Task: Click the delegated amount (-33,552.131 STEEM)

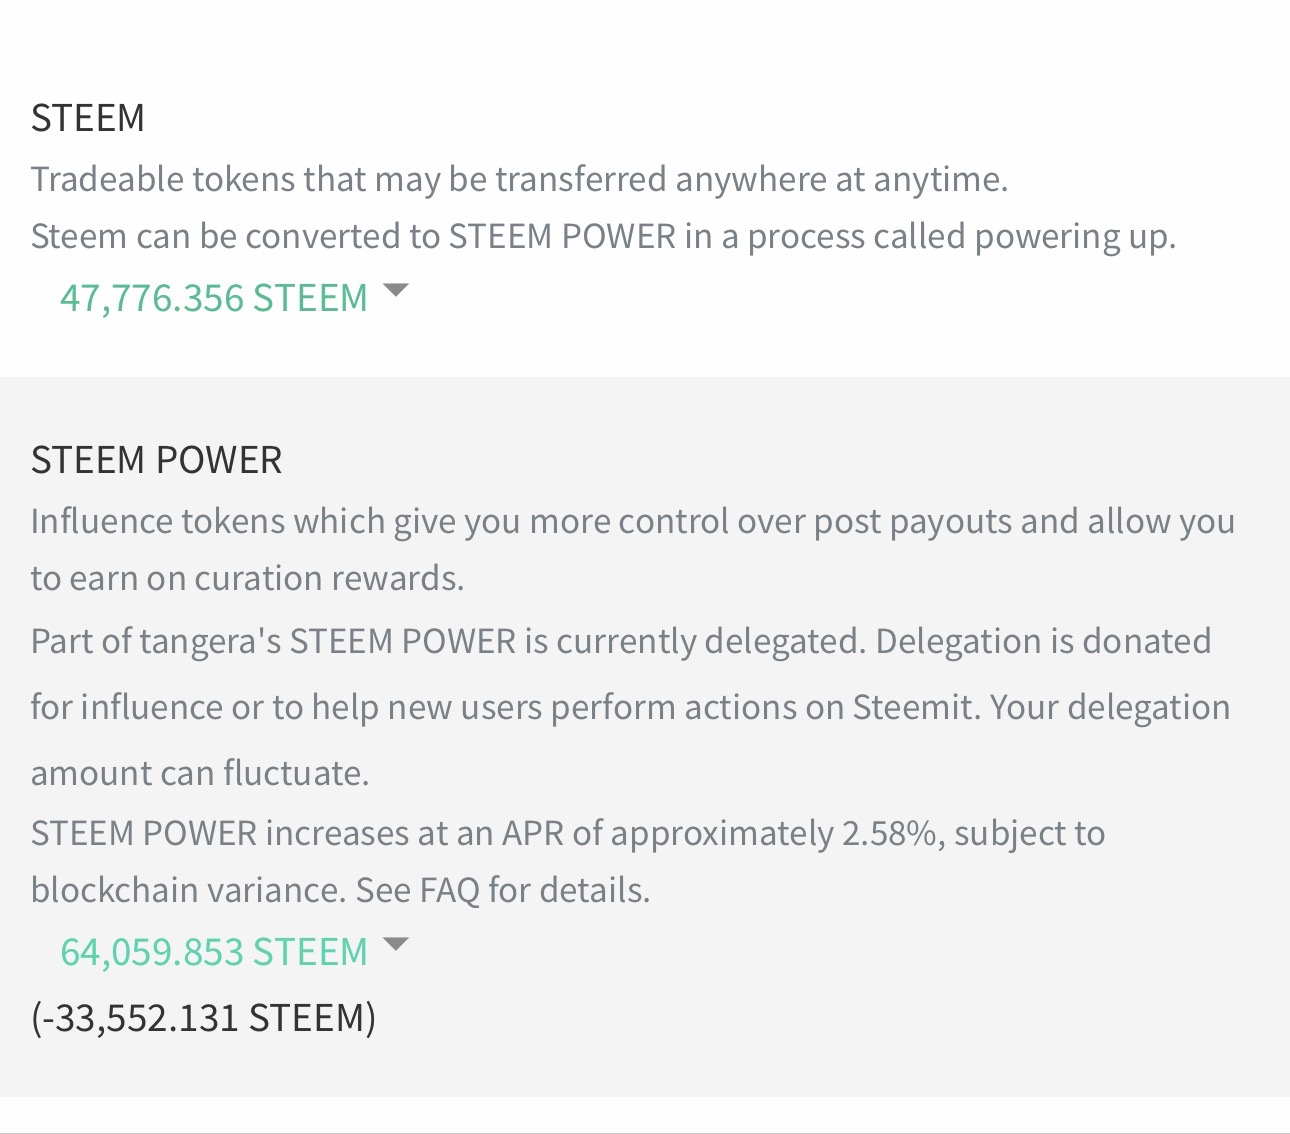Action: 203,1018
